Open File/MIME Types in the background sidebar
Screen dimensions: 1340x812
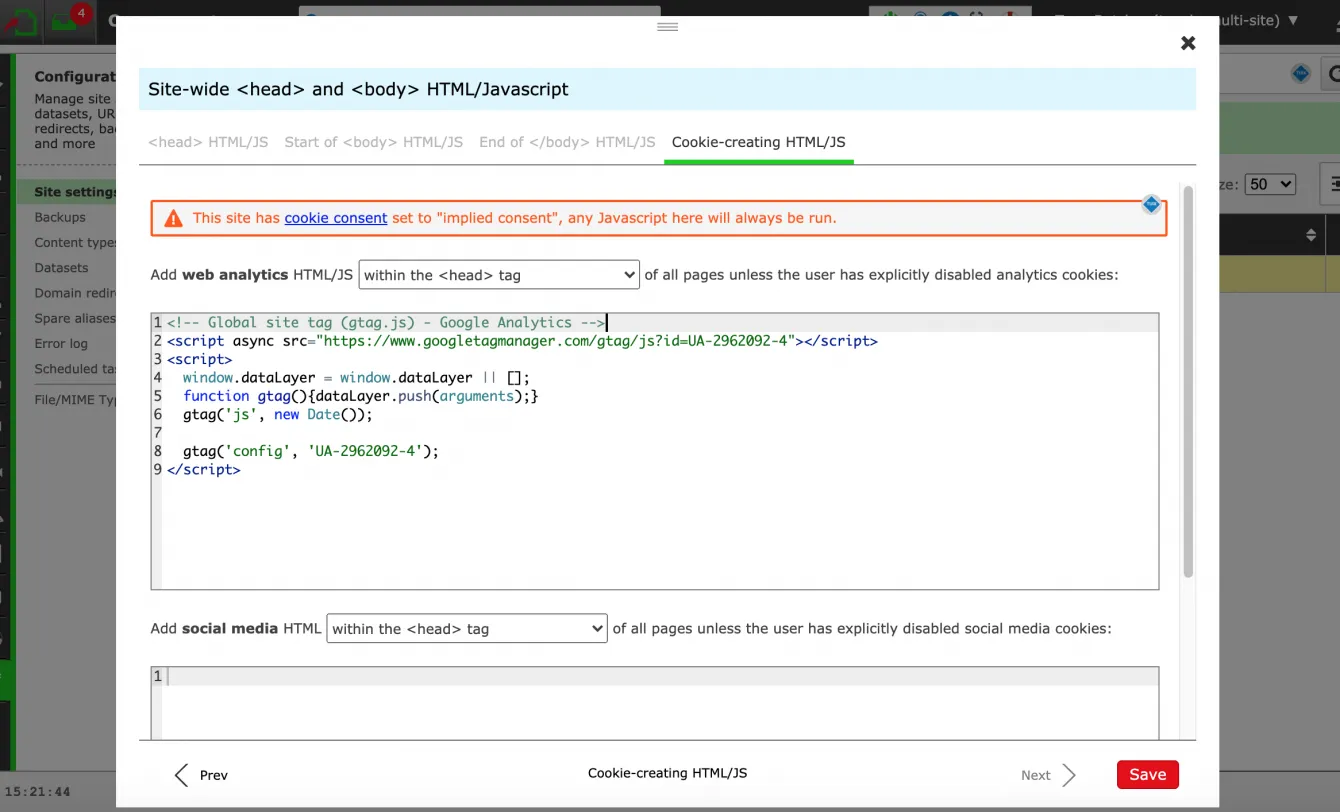(x=75, y=400)
